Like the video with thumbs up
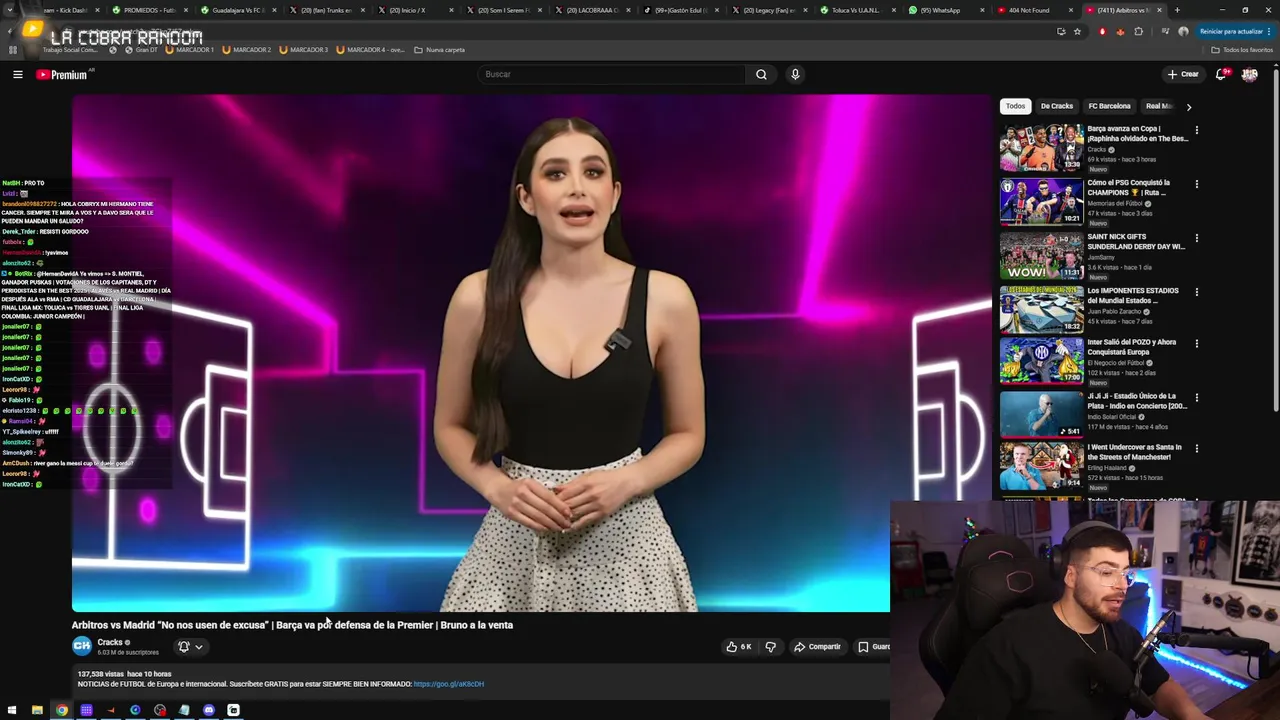The width and height of the screenshot is (1280, 720). click(738, 647)
